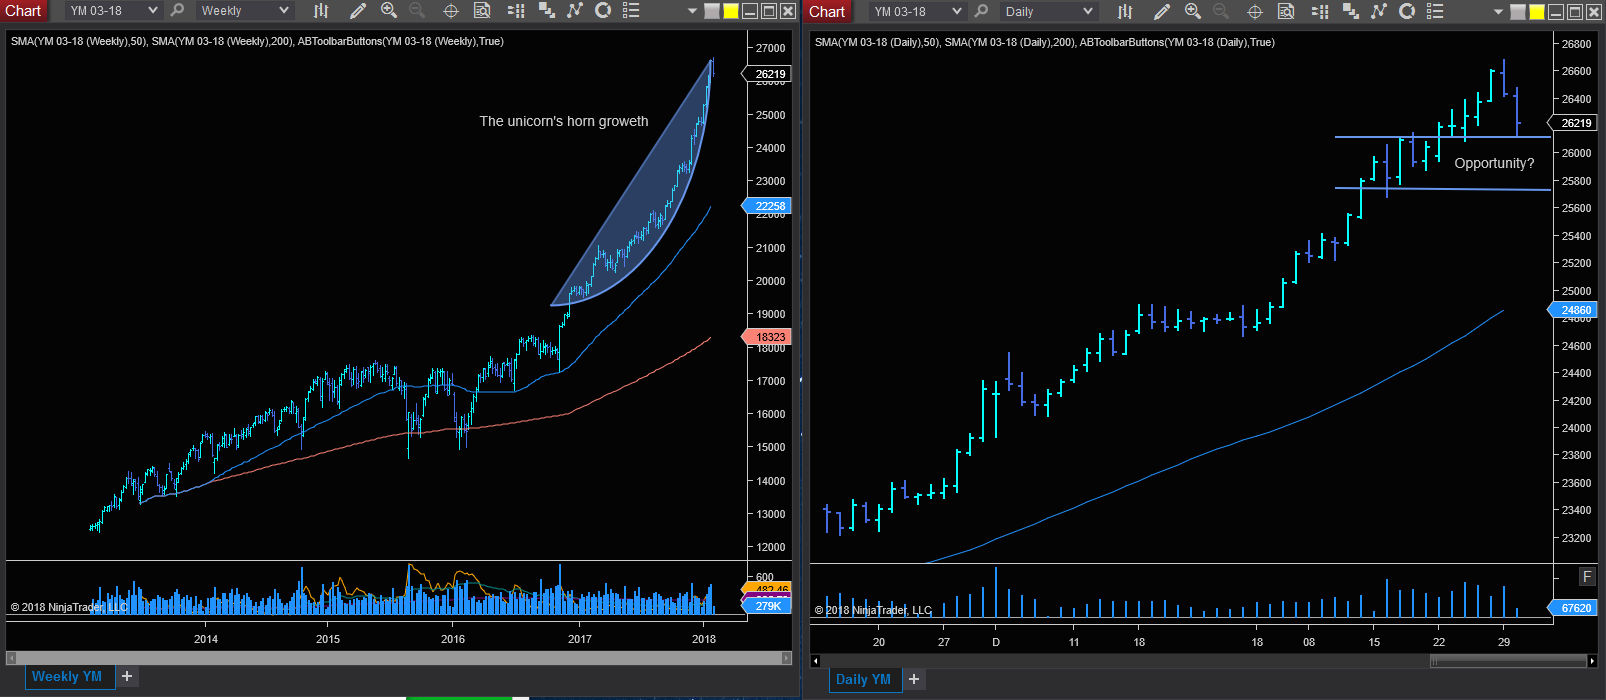The height and width of the screenshot is (700, 1606).
Task: Open bar type selector in Weekly chart toolbar
Action: (x=321, y=11)
